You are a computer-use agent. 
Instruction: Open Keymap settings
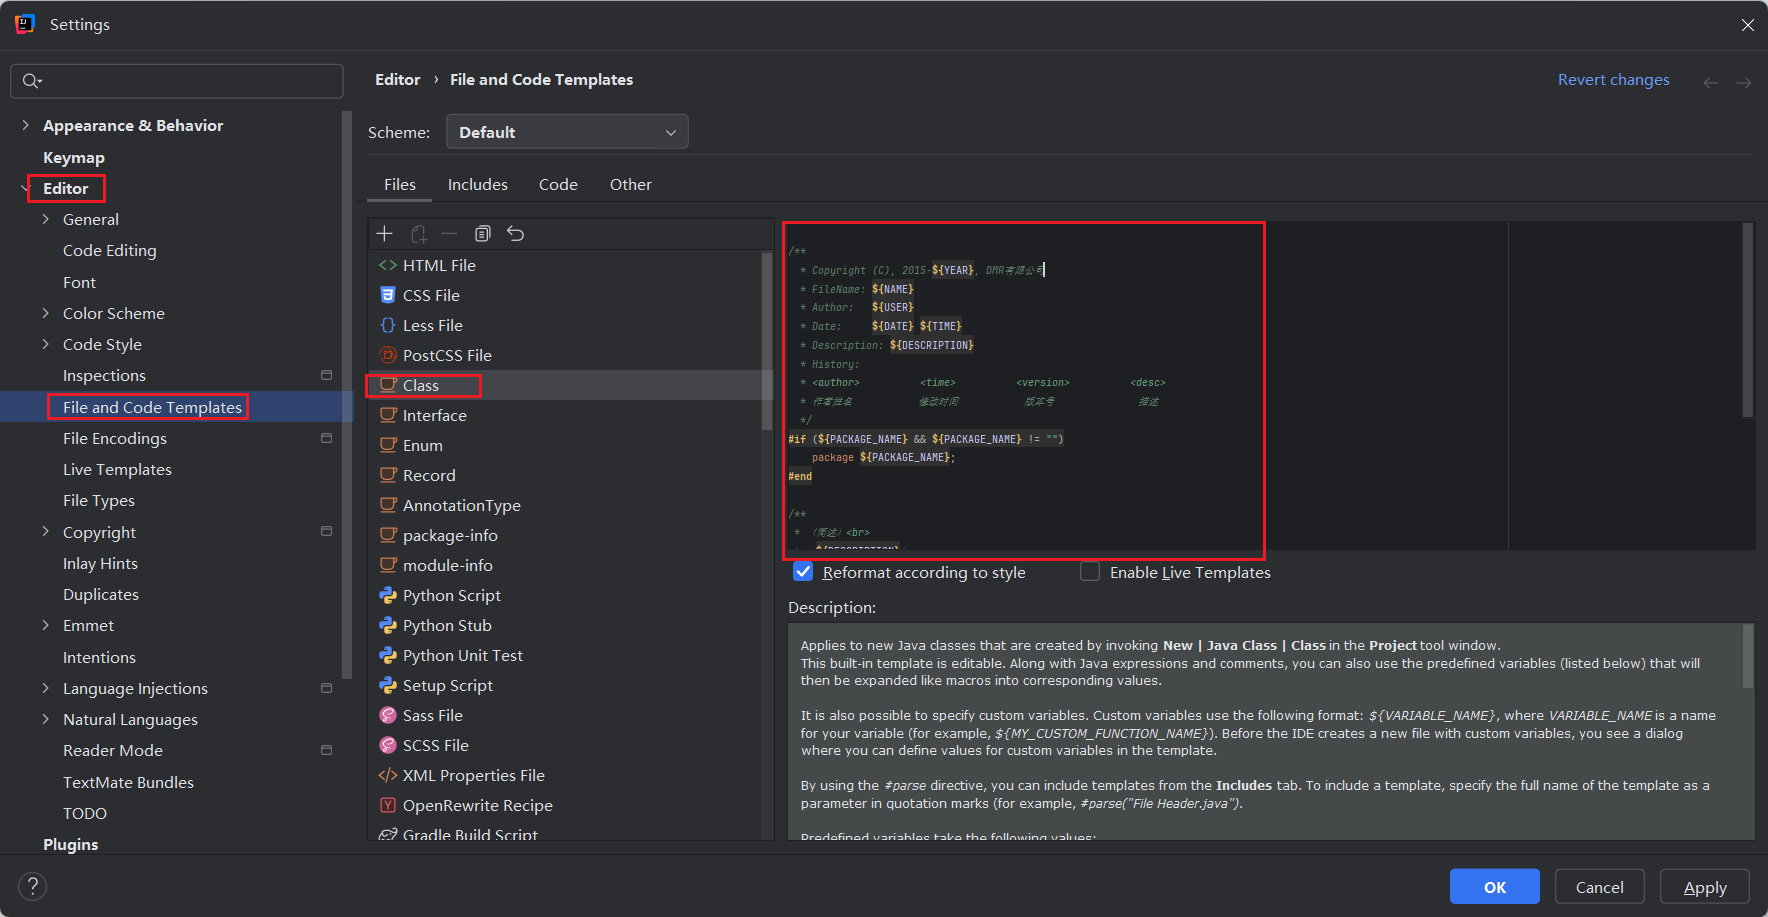(74, 157)
